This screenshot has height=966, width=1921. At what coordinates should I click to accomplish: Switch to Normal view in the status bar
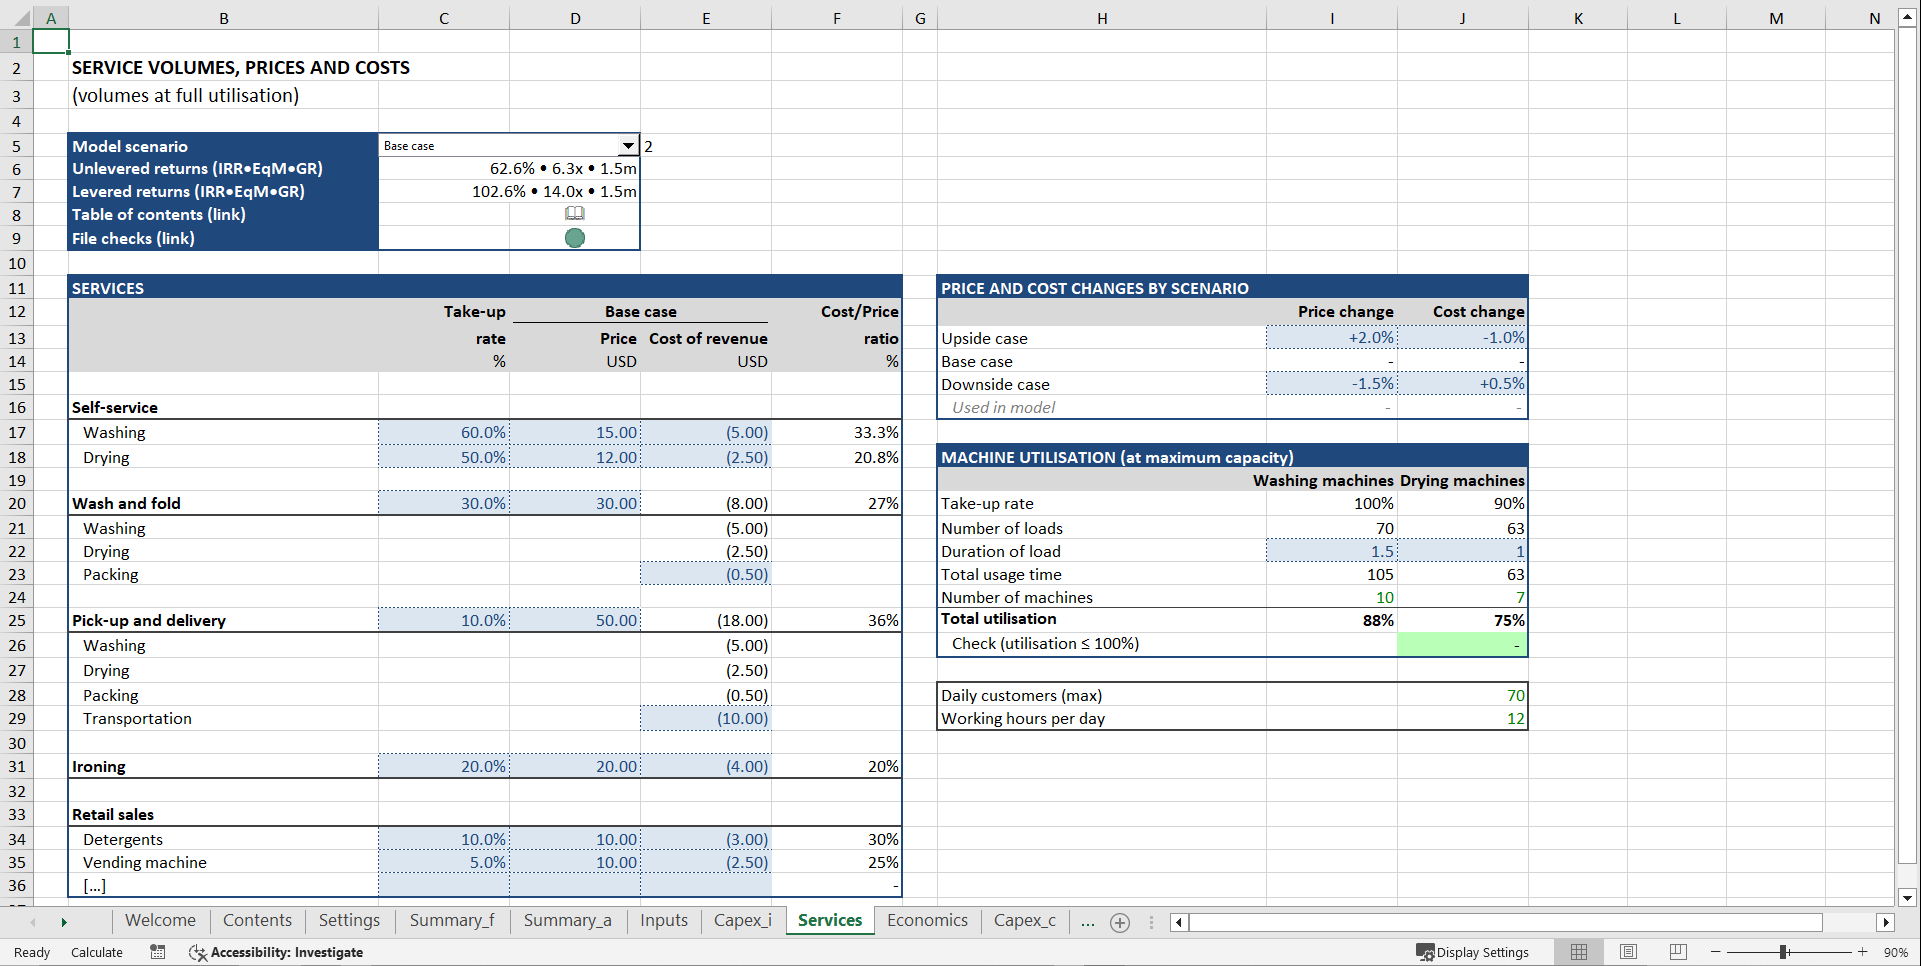pos(1579,952)
